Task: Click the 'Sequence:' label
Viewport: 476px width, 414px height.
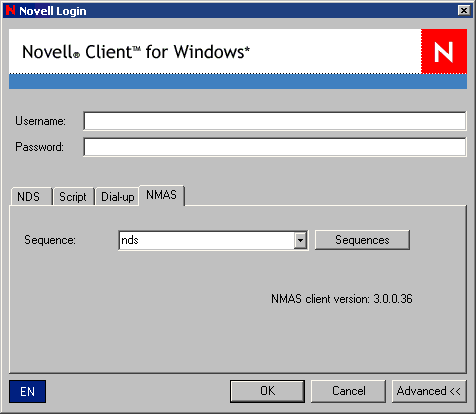Action: [50, 240]
